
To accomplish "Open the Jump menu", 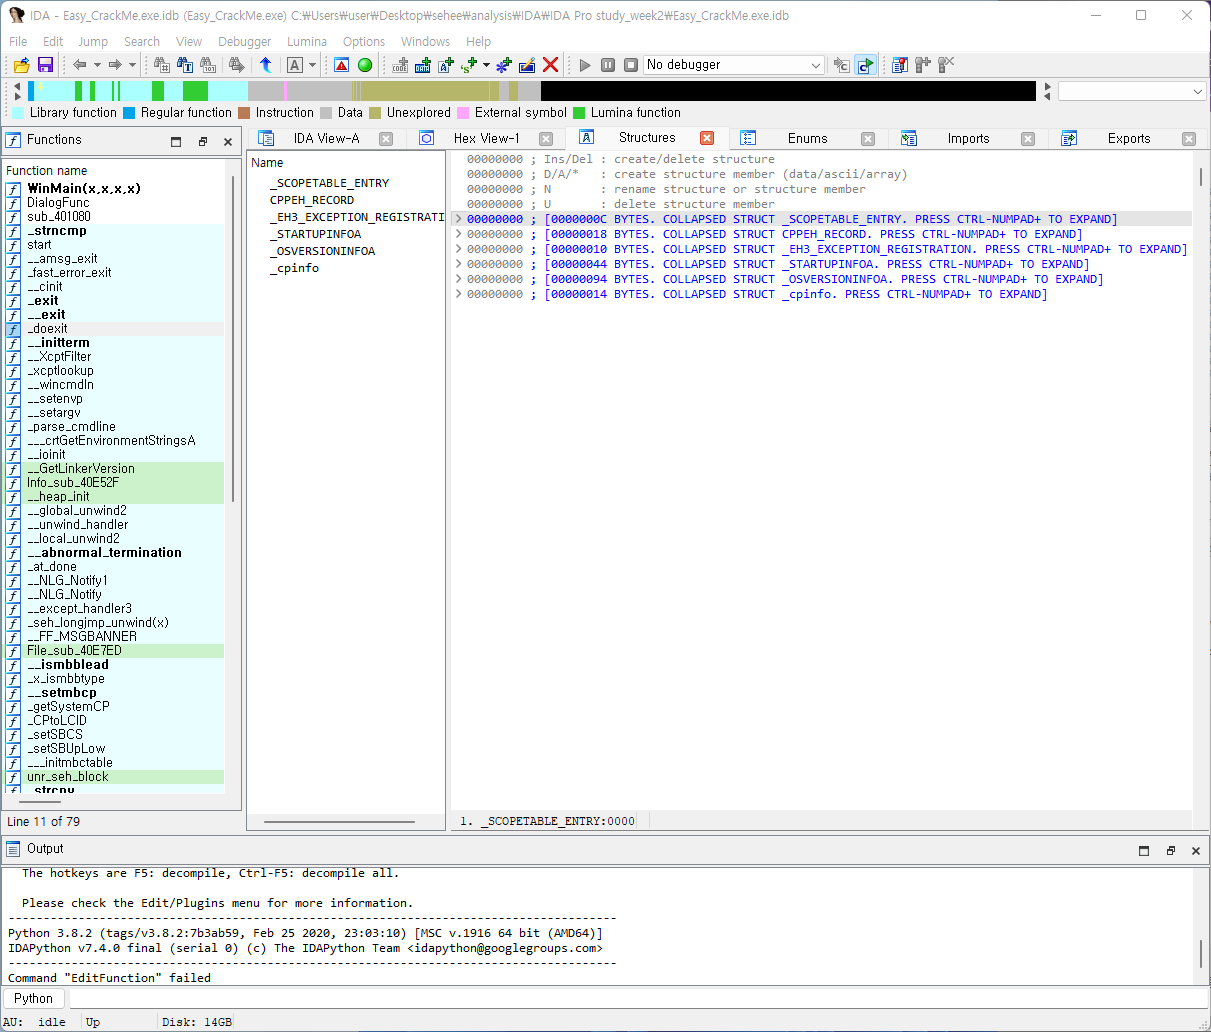I will coord(93,41).
